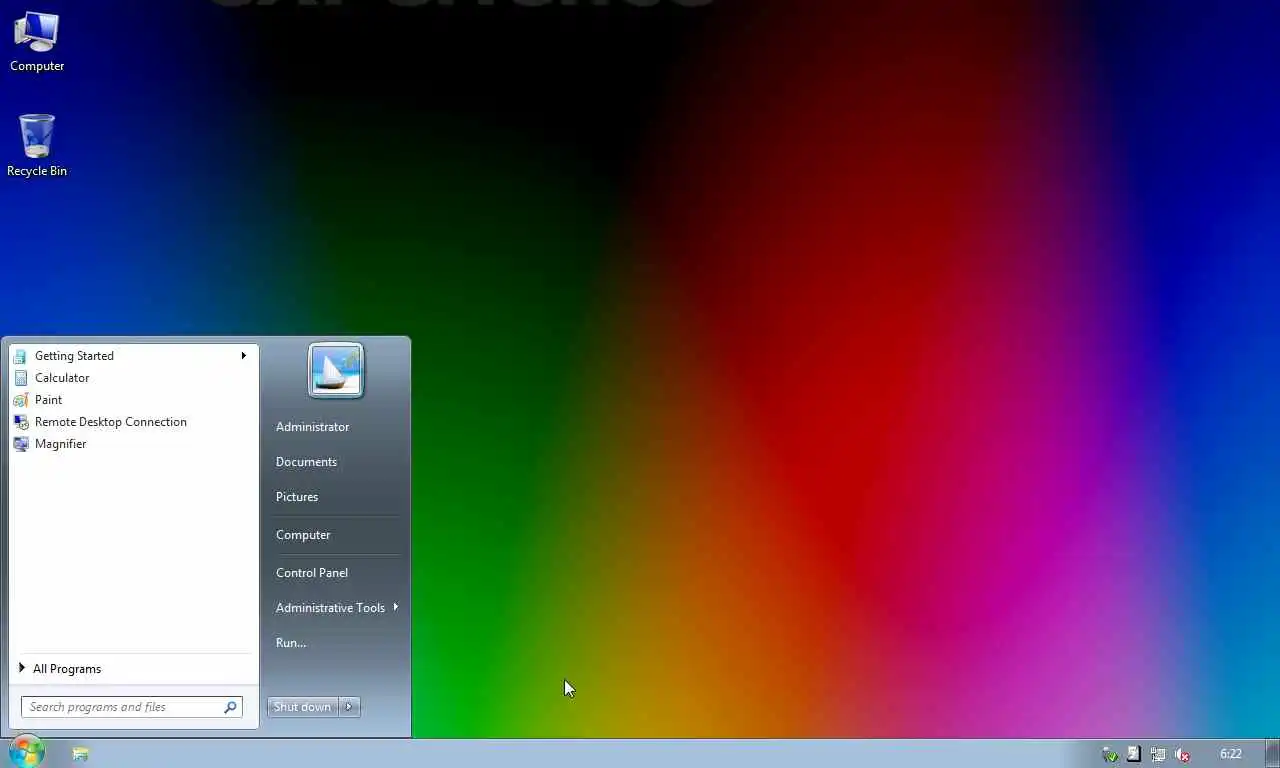Click the taskbar clock showing 6:22

(1231, 754)
